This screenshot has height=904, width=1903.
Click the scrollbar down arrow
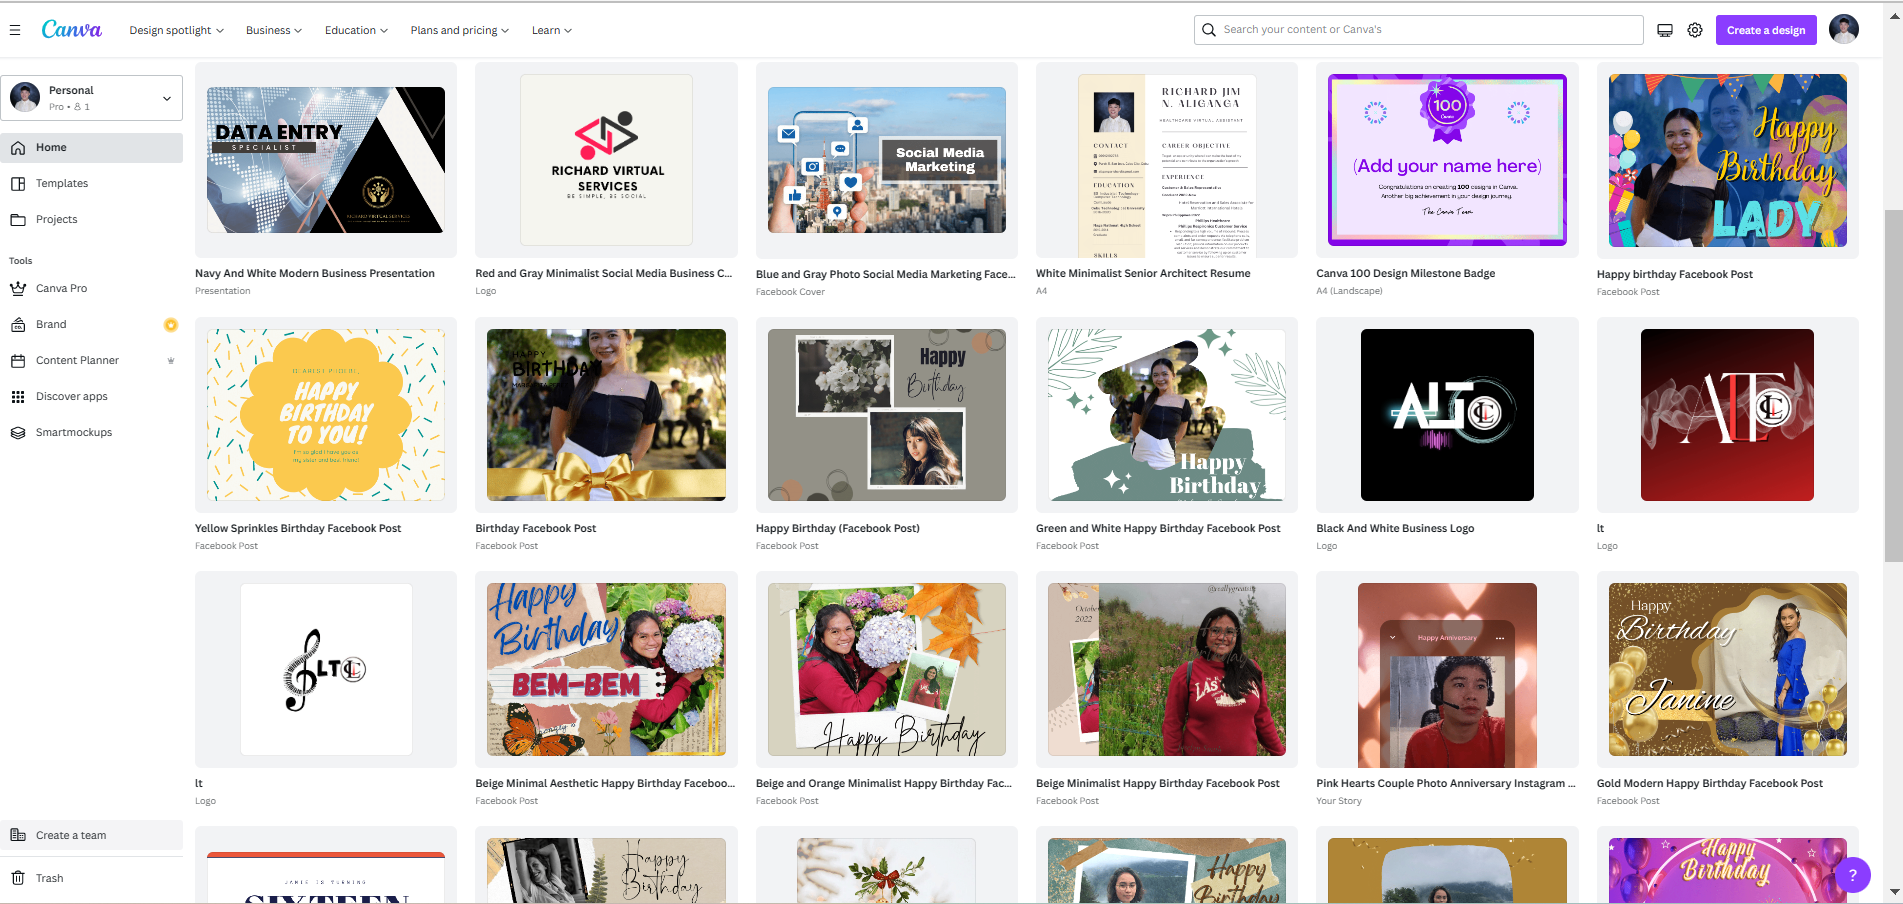coord(1894,892)
